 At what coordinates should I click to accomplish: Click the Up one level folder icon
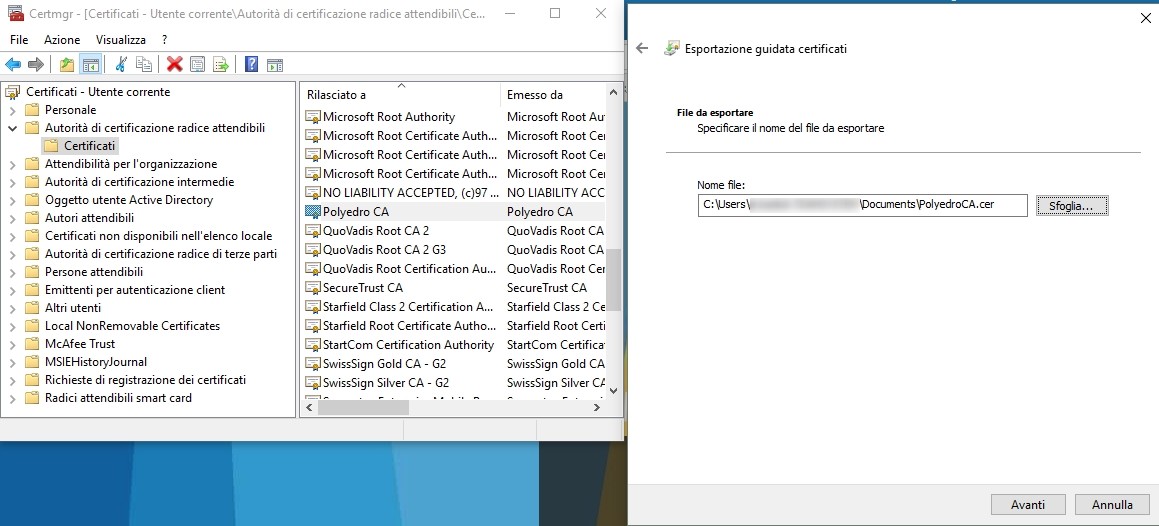(67, 65)
